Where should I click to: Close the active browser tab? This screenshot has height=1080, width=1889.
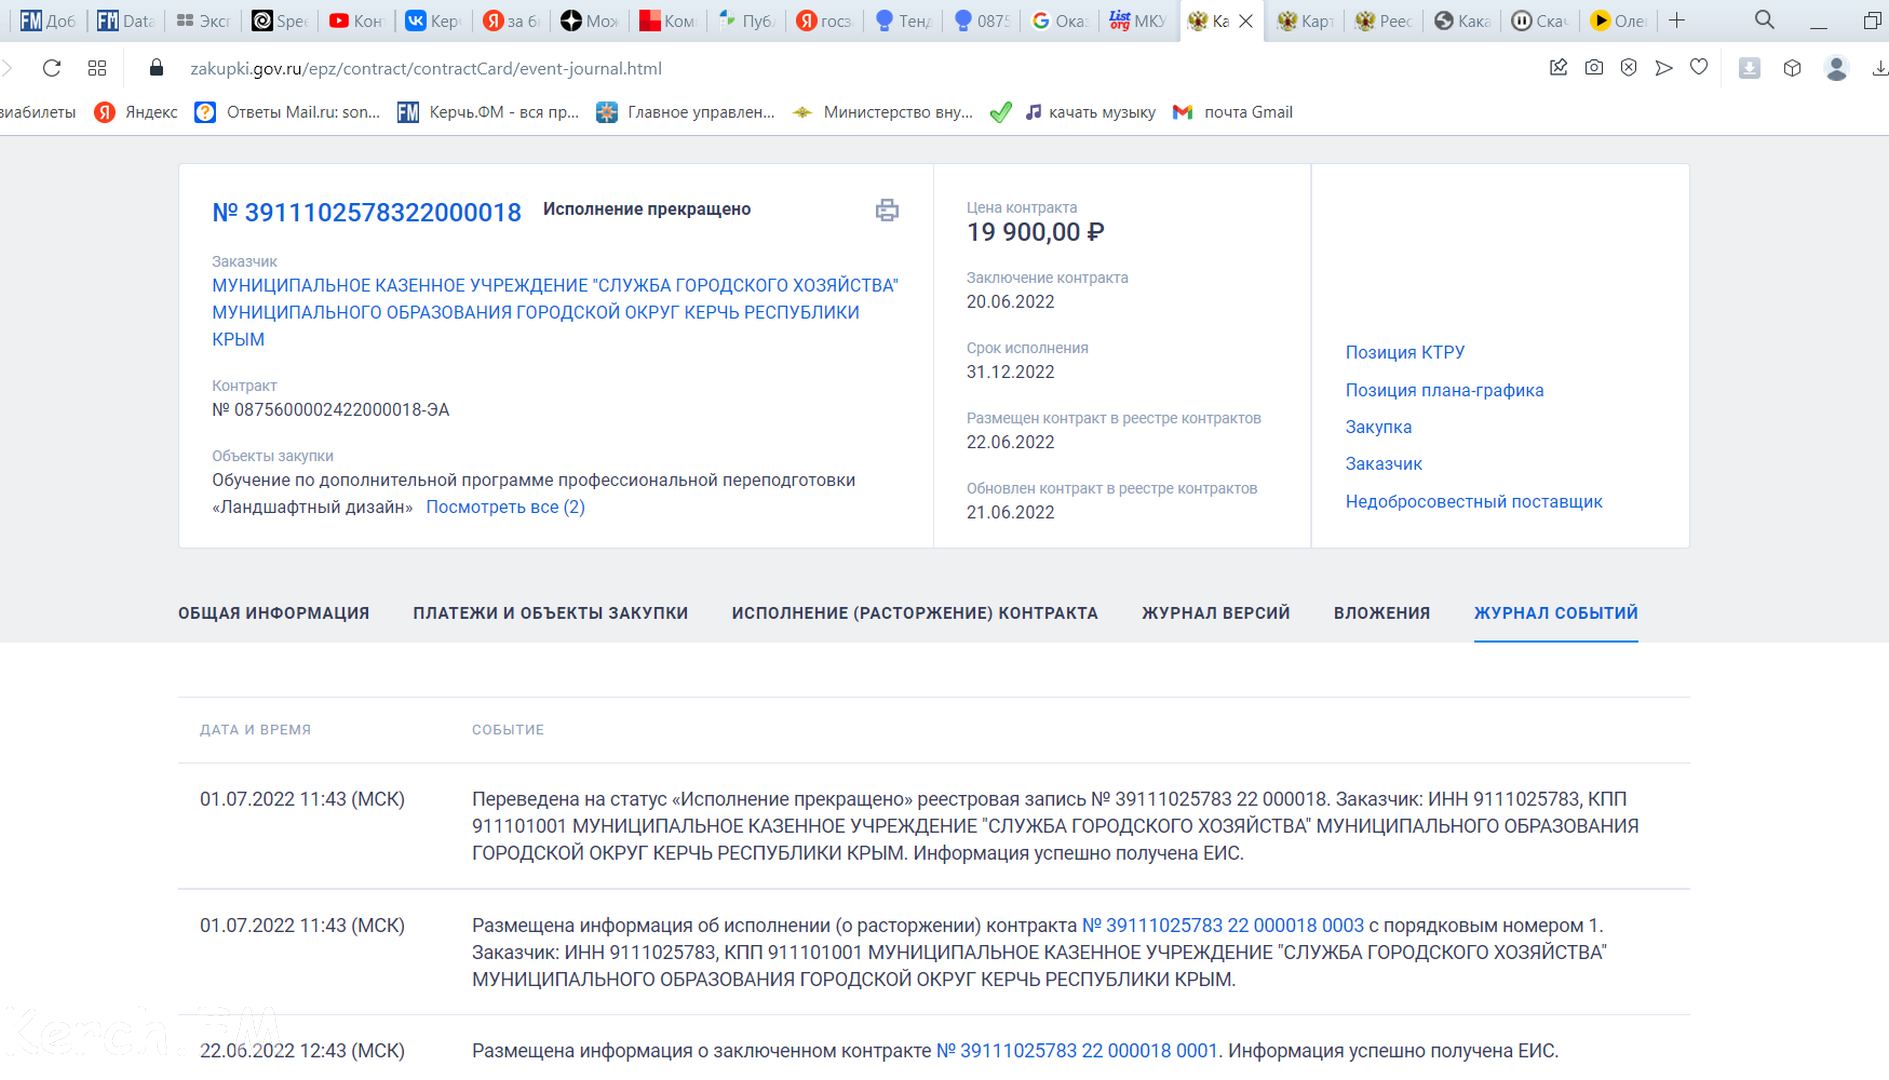pos(1246,20)
